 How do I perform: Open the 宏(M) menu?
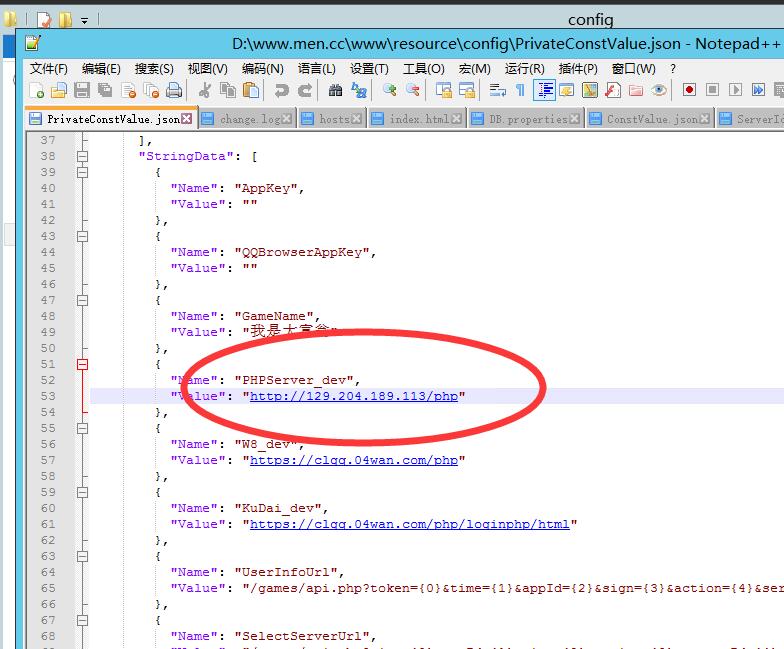(474, 68)
